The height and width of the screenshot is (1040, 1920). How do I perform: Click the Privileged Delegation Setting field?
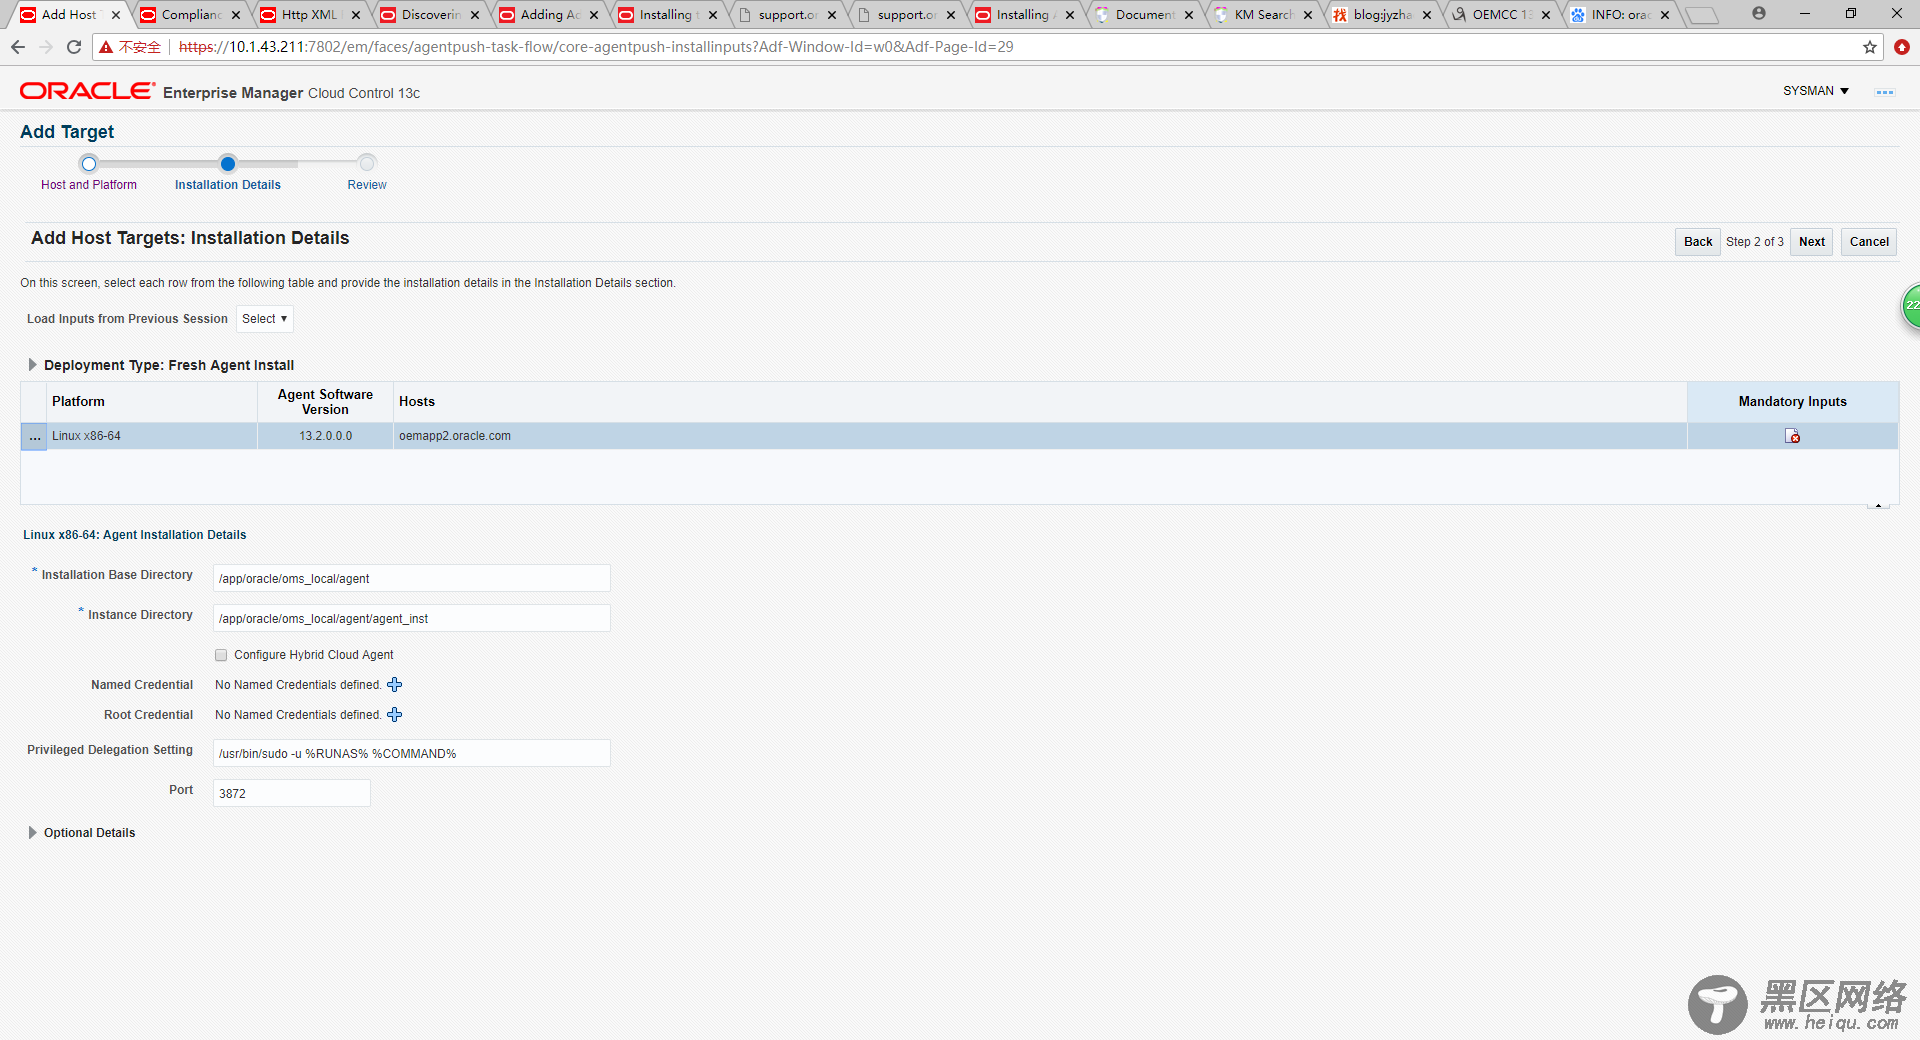coord(411,753)
